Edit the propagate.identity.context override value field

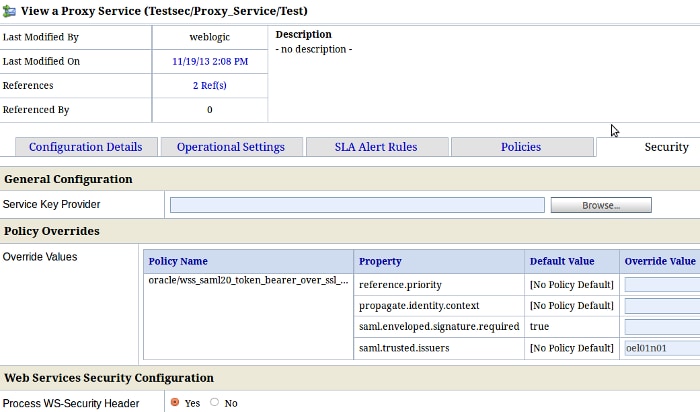pos(662,305)
